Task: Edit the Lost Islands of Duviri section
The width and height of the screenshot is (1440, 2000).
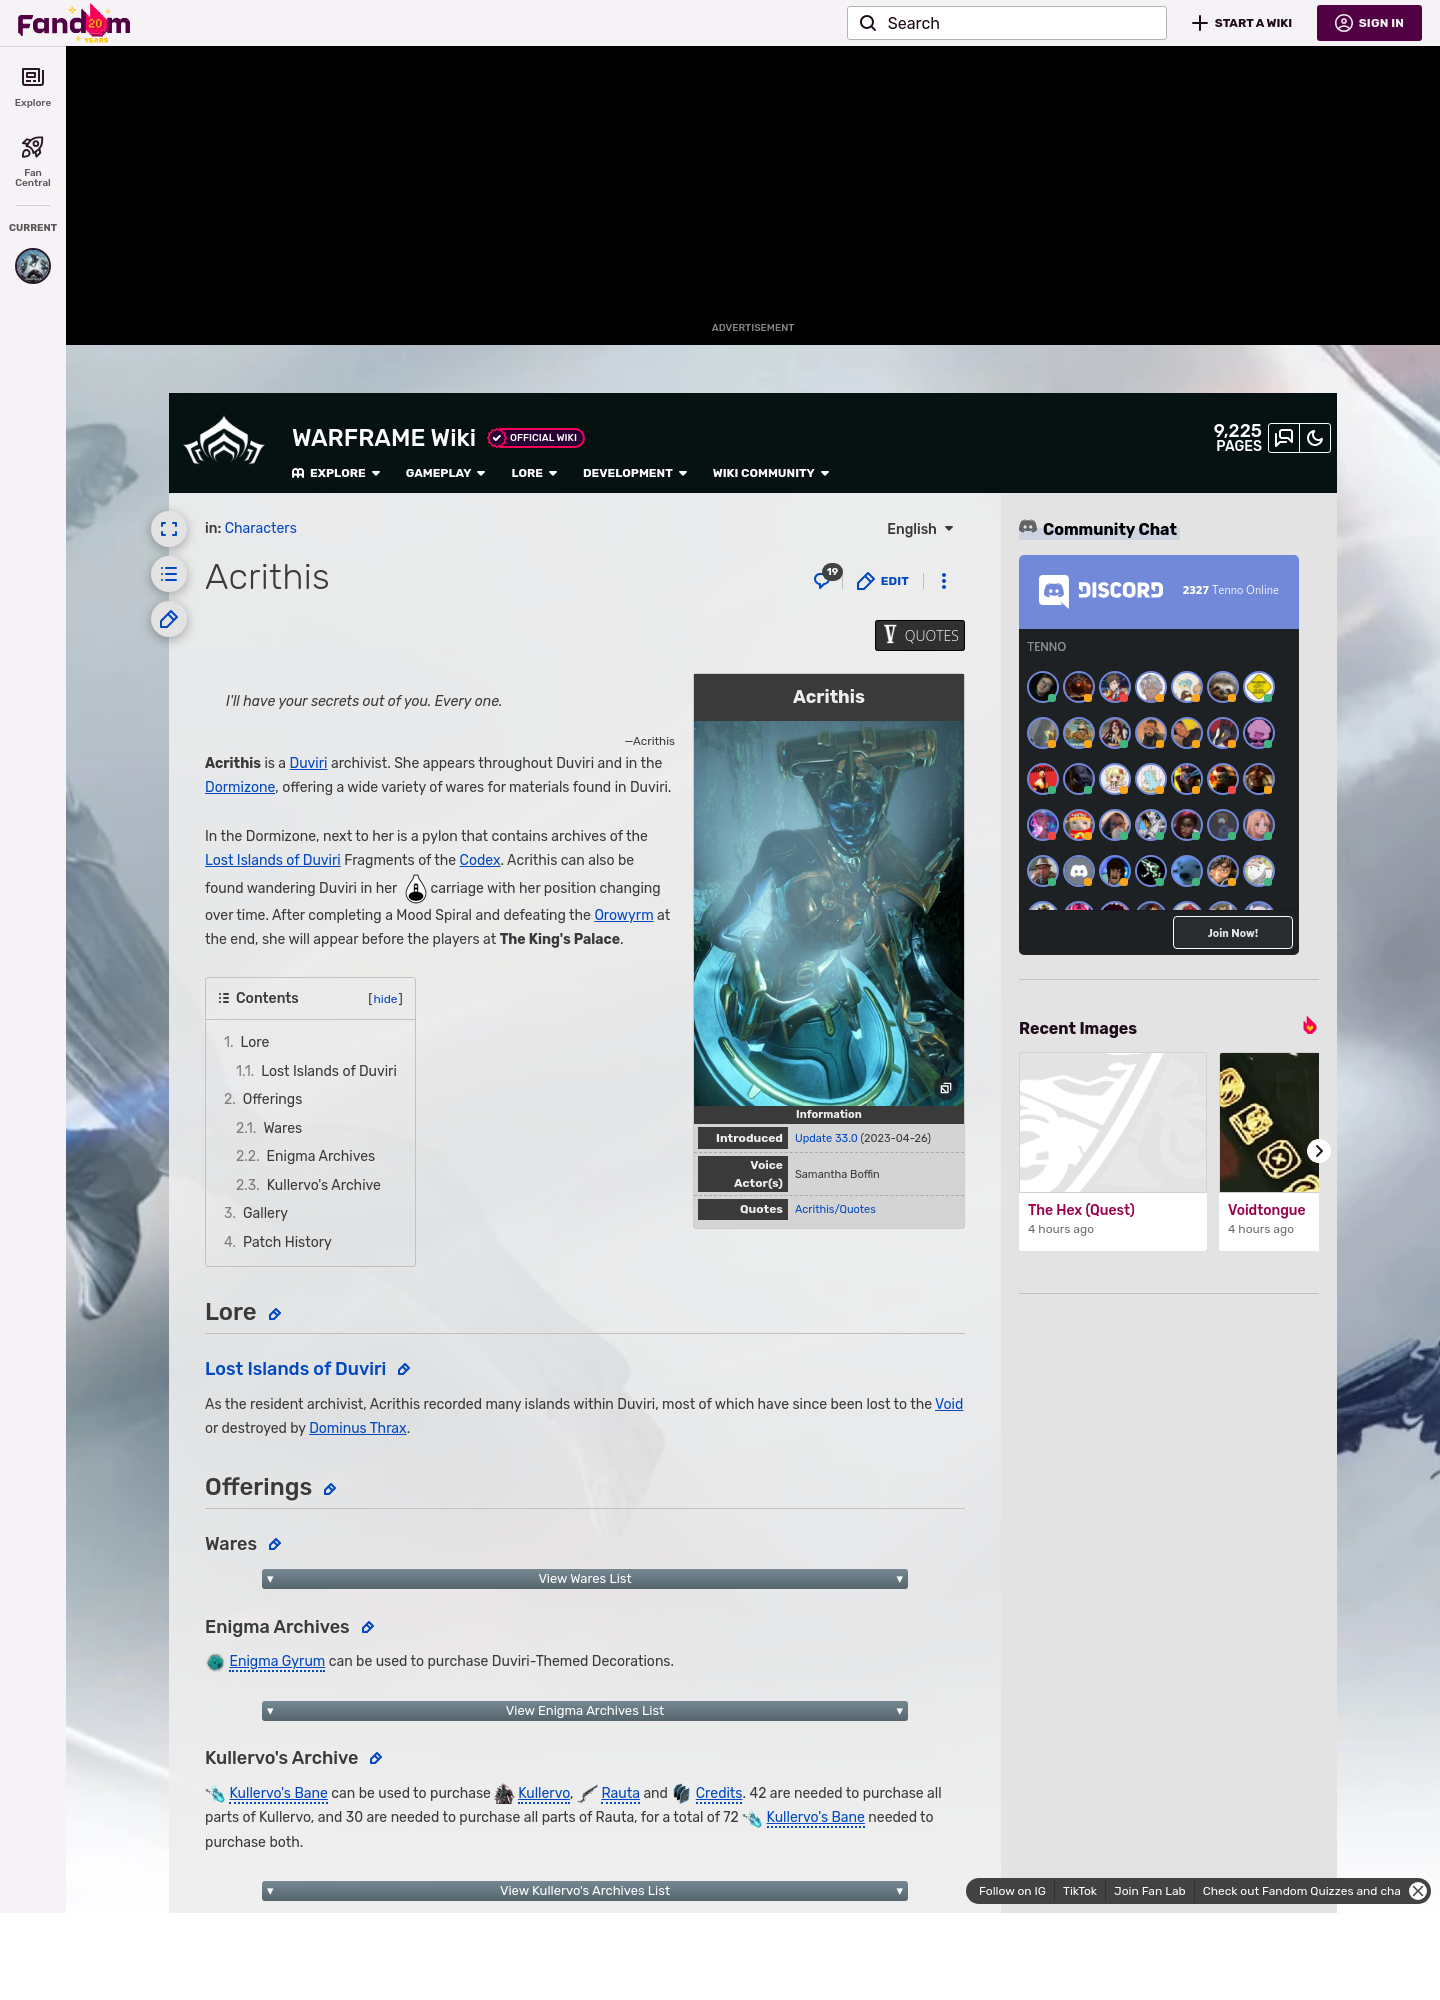Action: pyautogui.click(x=404, y=1370)
